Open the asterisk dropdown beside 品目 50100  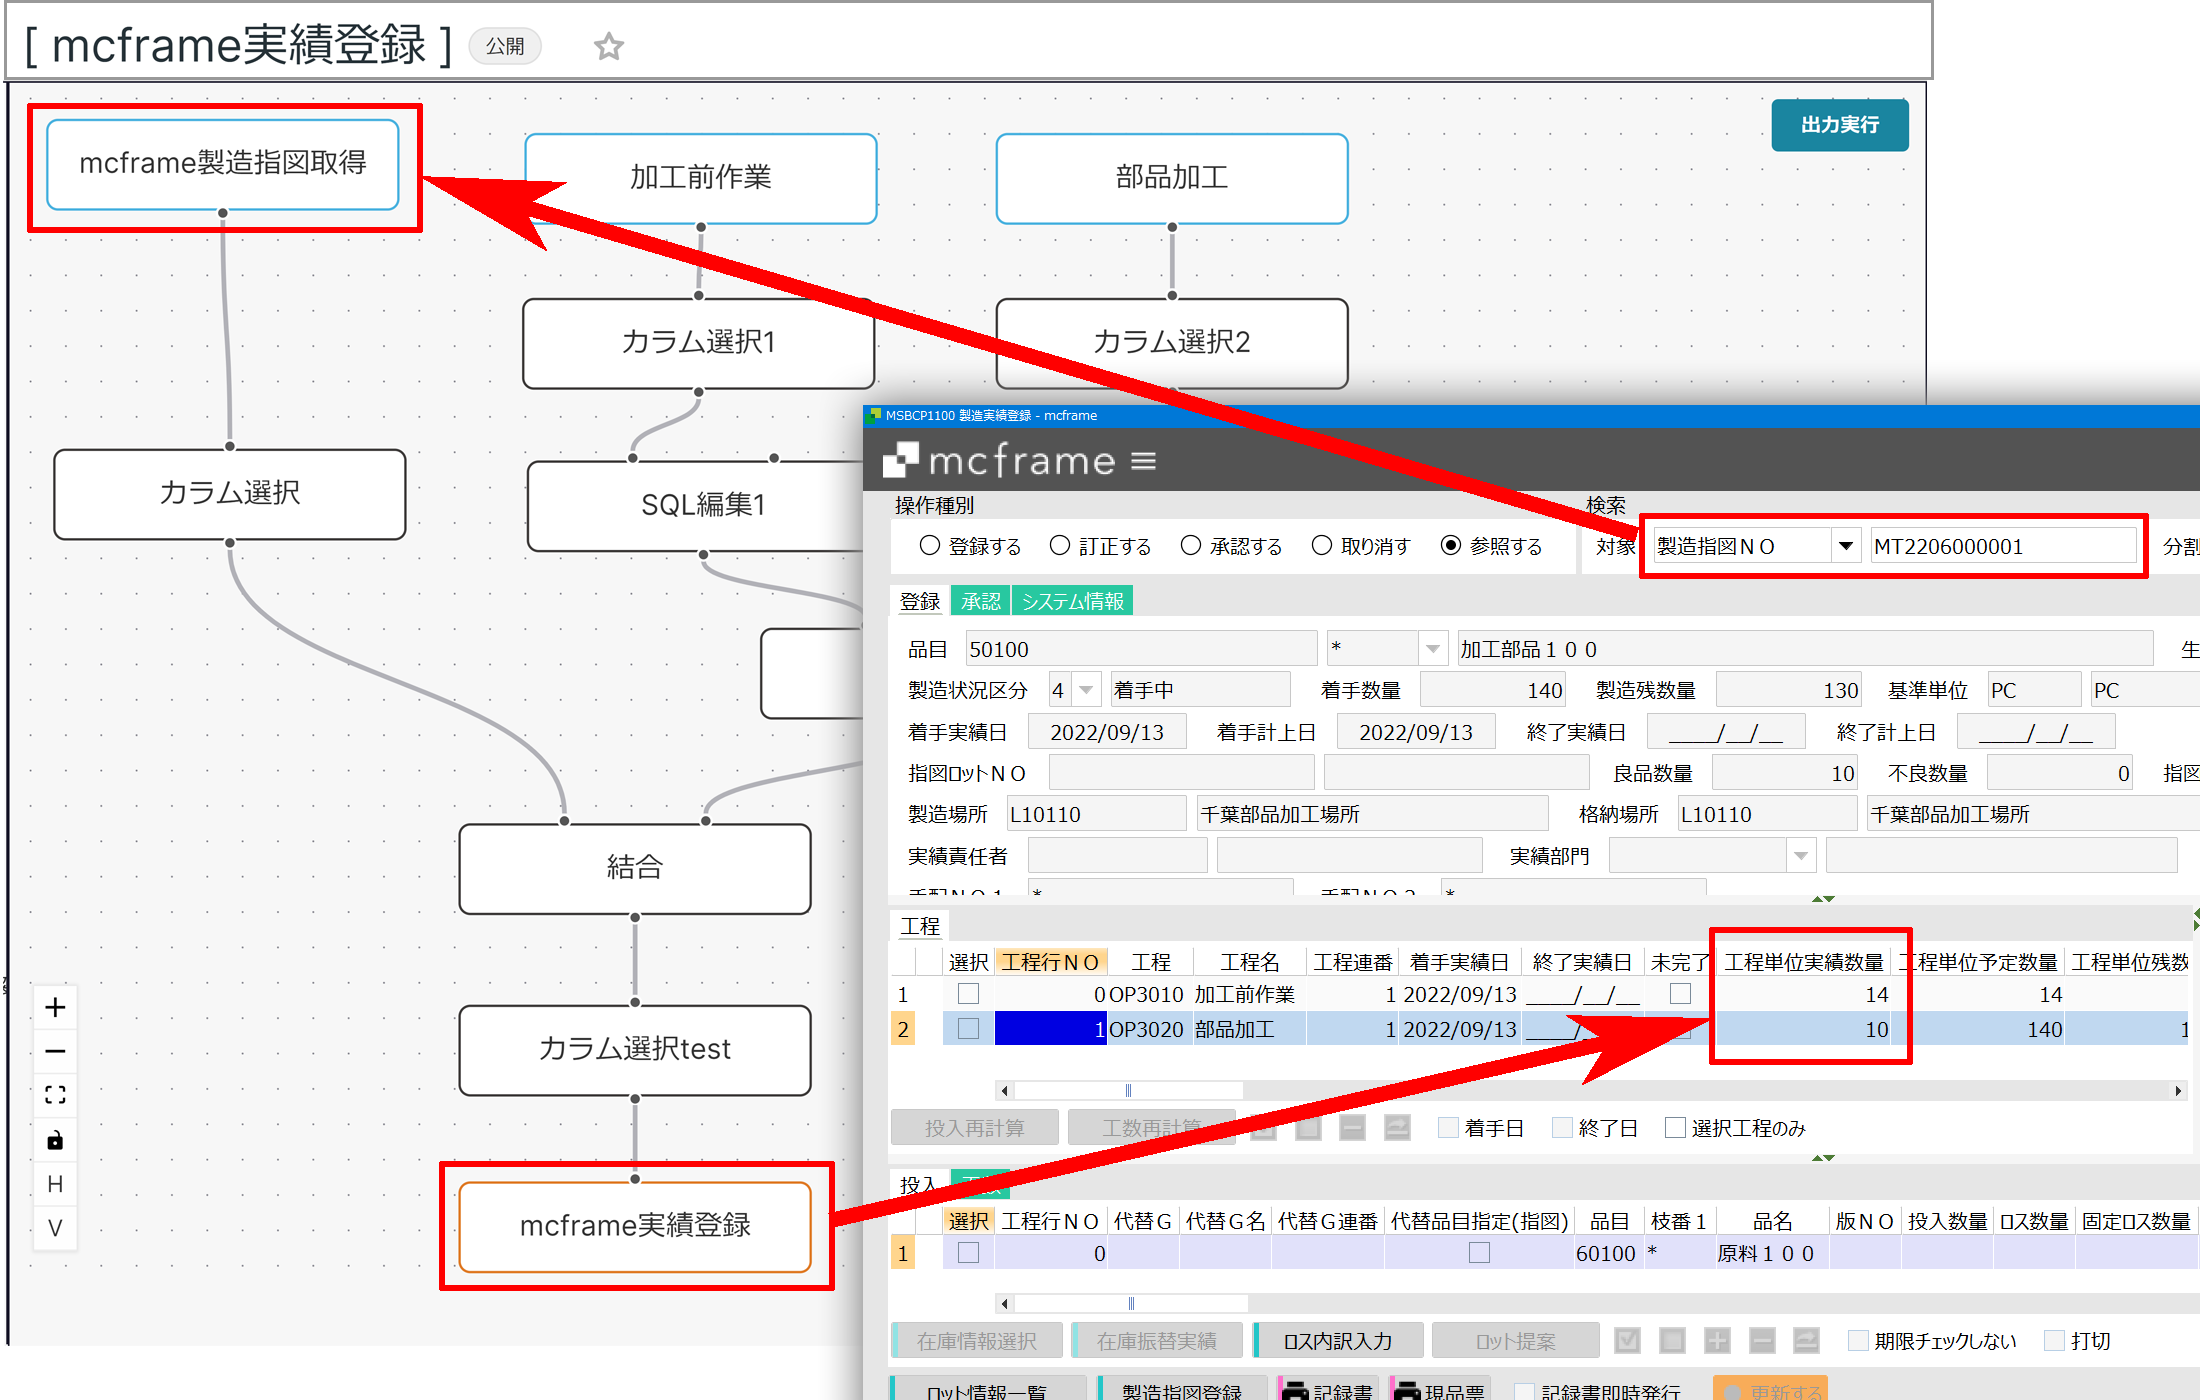pyautogui.click(x=1433, y=649)
